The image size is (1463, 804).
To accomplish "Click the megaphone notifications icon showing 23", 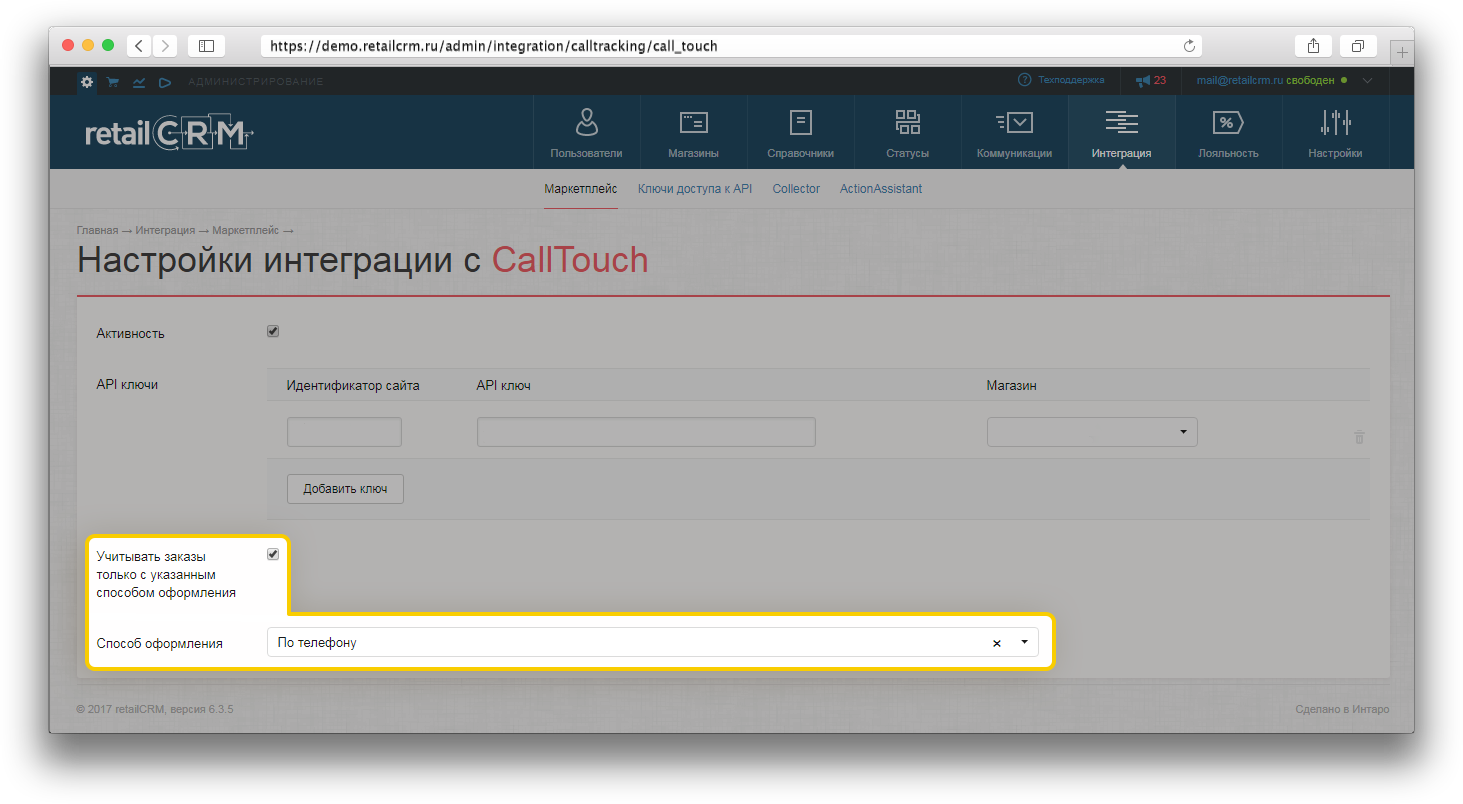I will [1145, 81].
